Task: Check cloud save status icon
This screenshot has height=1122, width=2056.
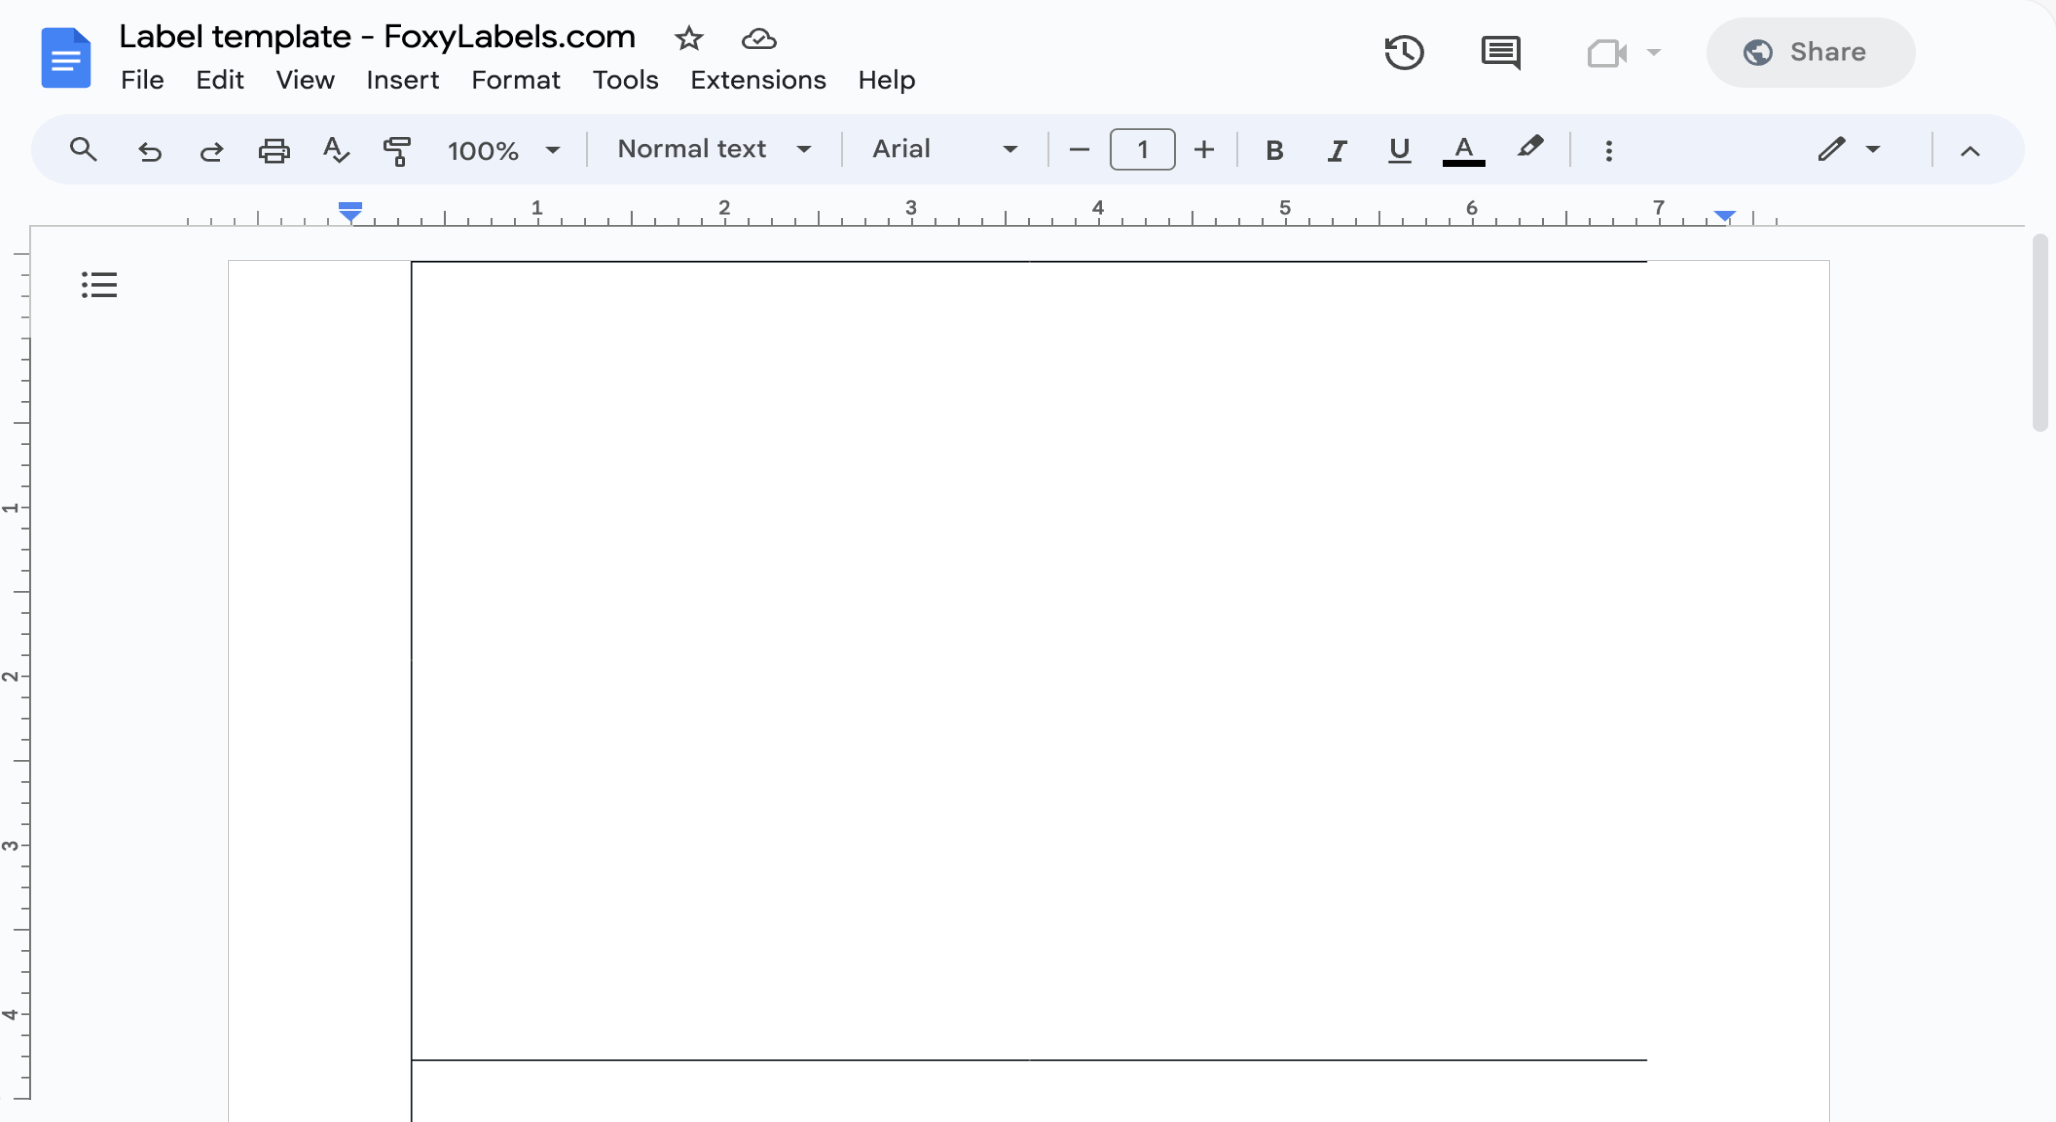Action: pos(759,39)
